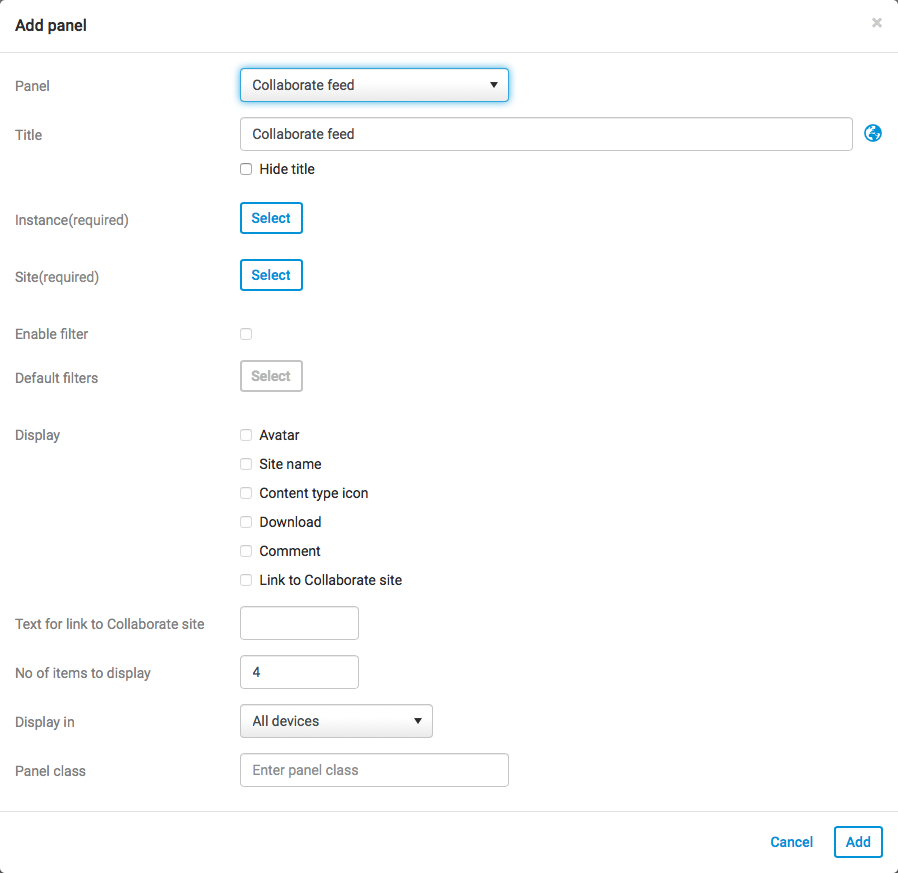Click the Panel class input field
The image size is (898, 873).
[x=374, y=770]
